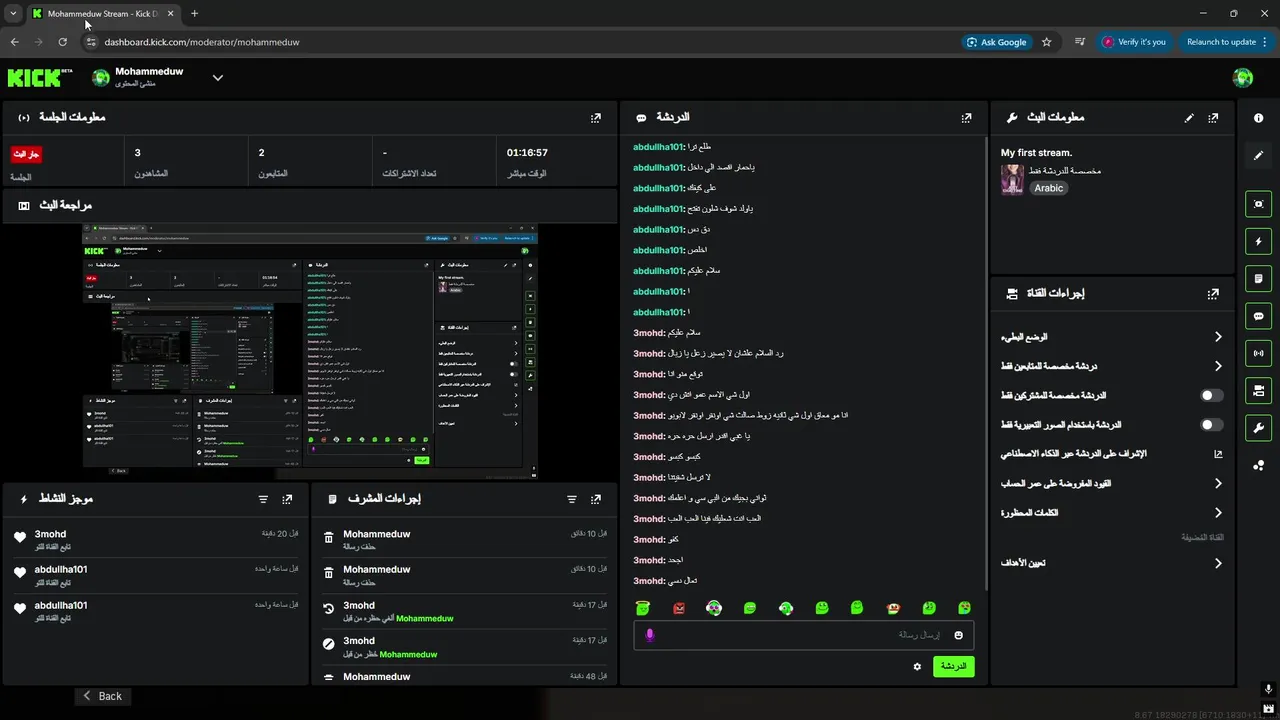Expand the account age restrictions chevron
Screen dimensions: 1280x720
pos(1218,484)
